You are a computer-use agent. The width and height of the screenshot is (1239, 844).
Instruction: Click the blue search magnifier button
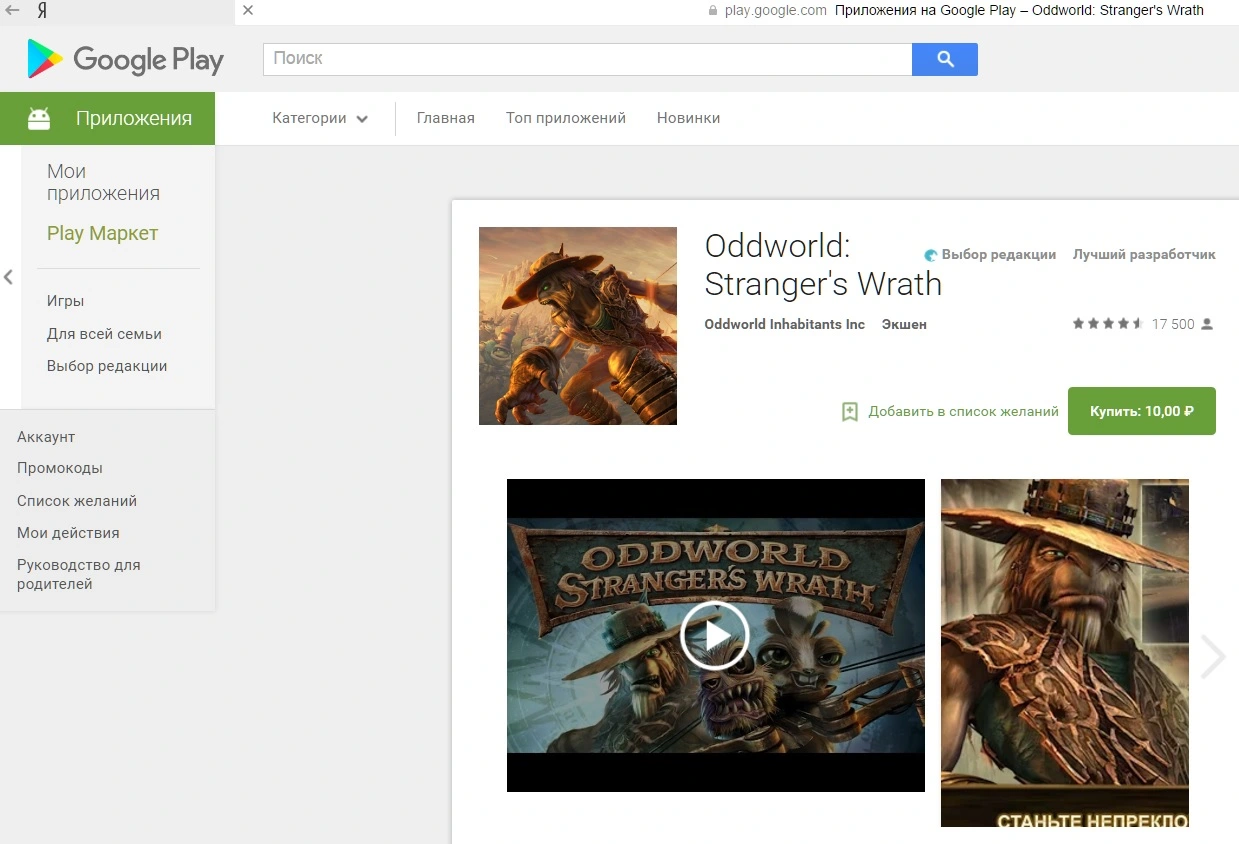pos(944,59)
